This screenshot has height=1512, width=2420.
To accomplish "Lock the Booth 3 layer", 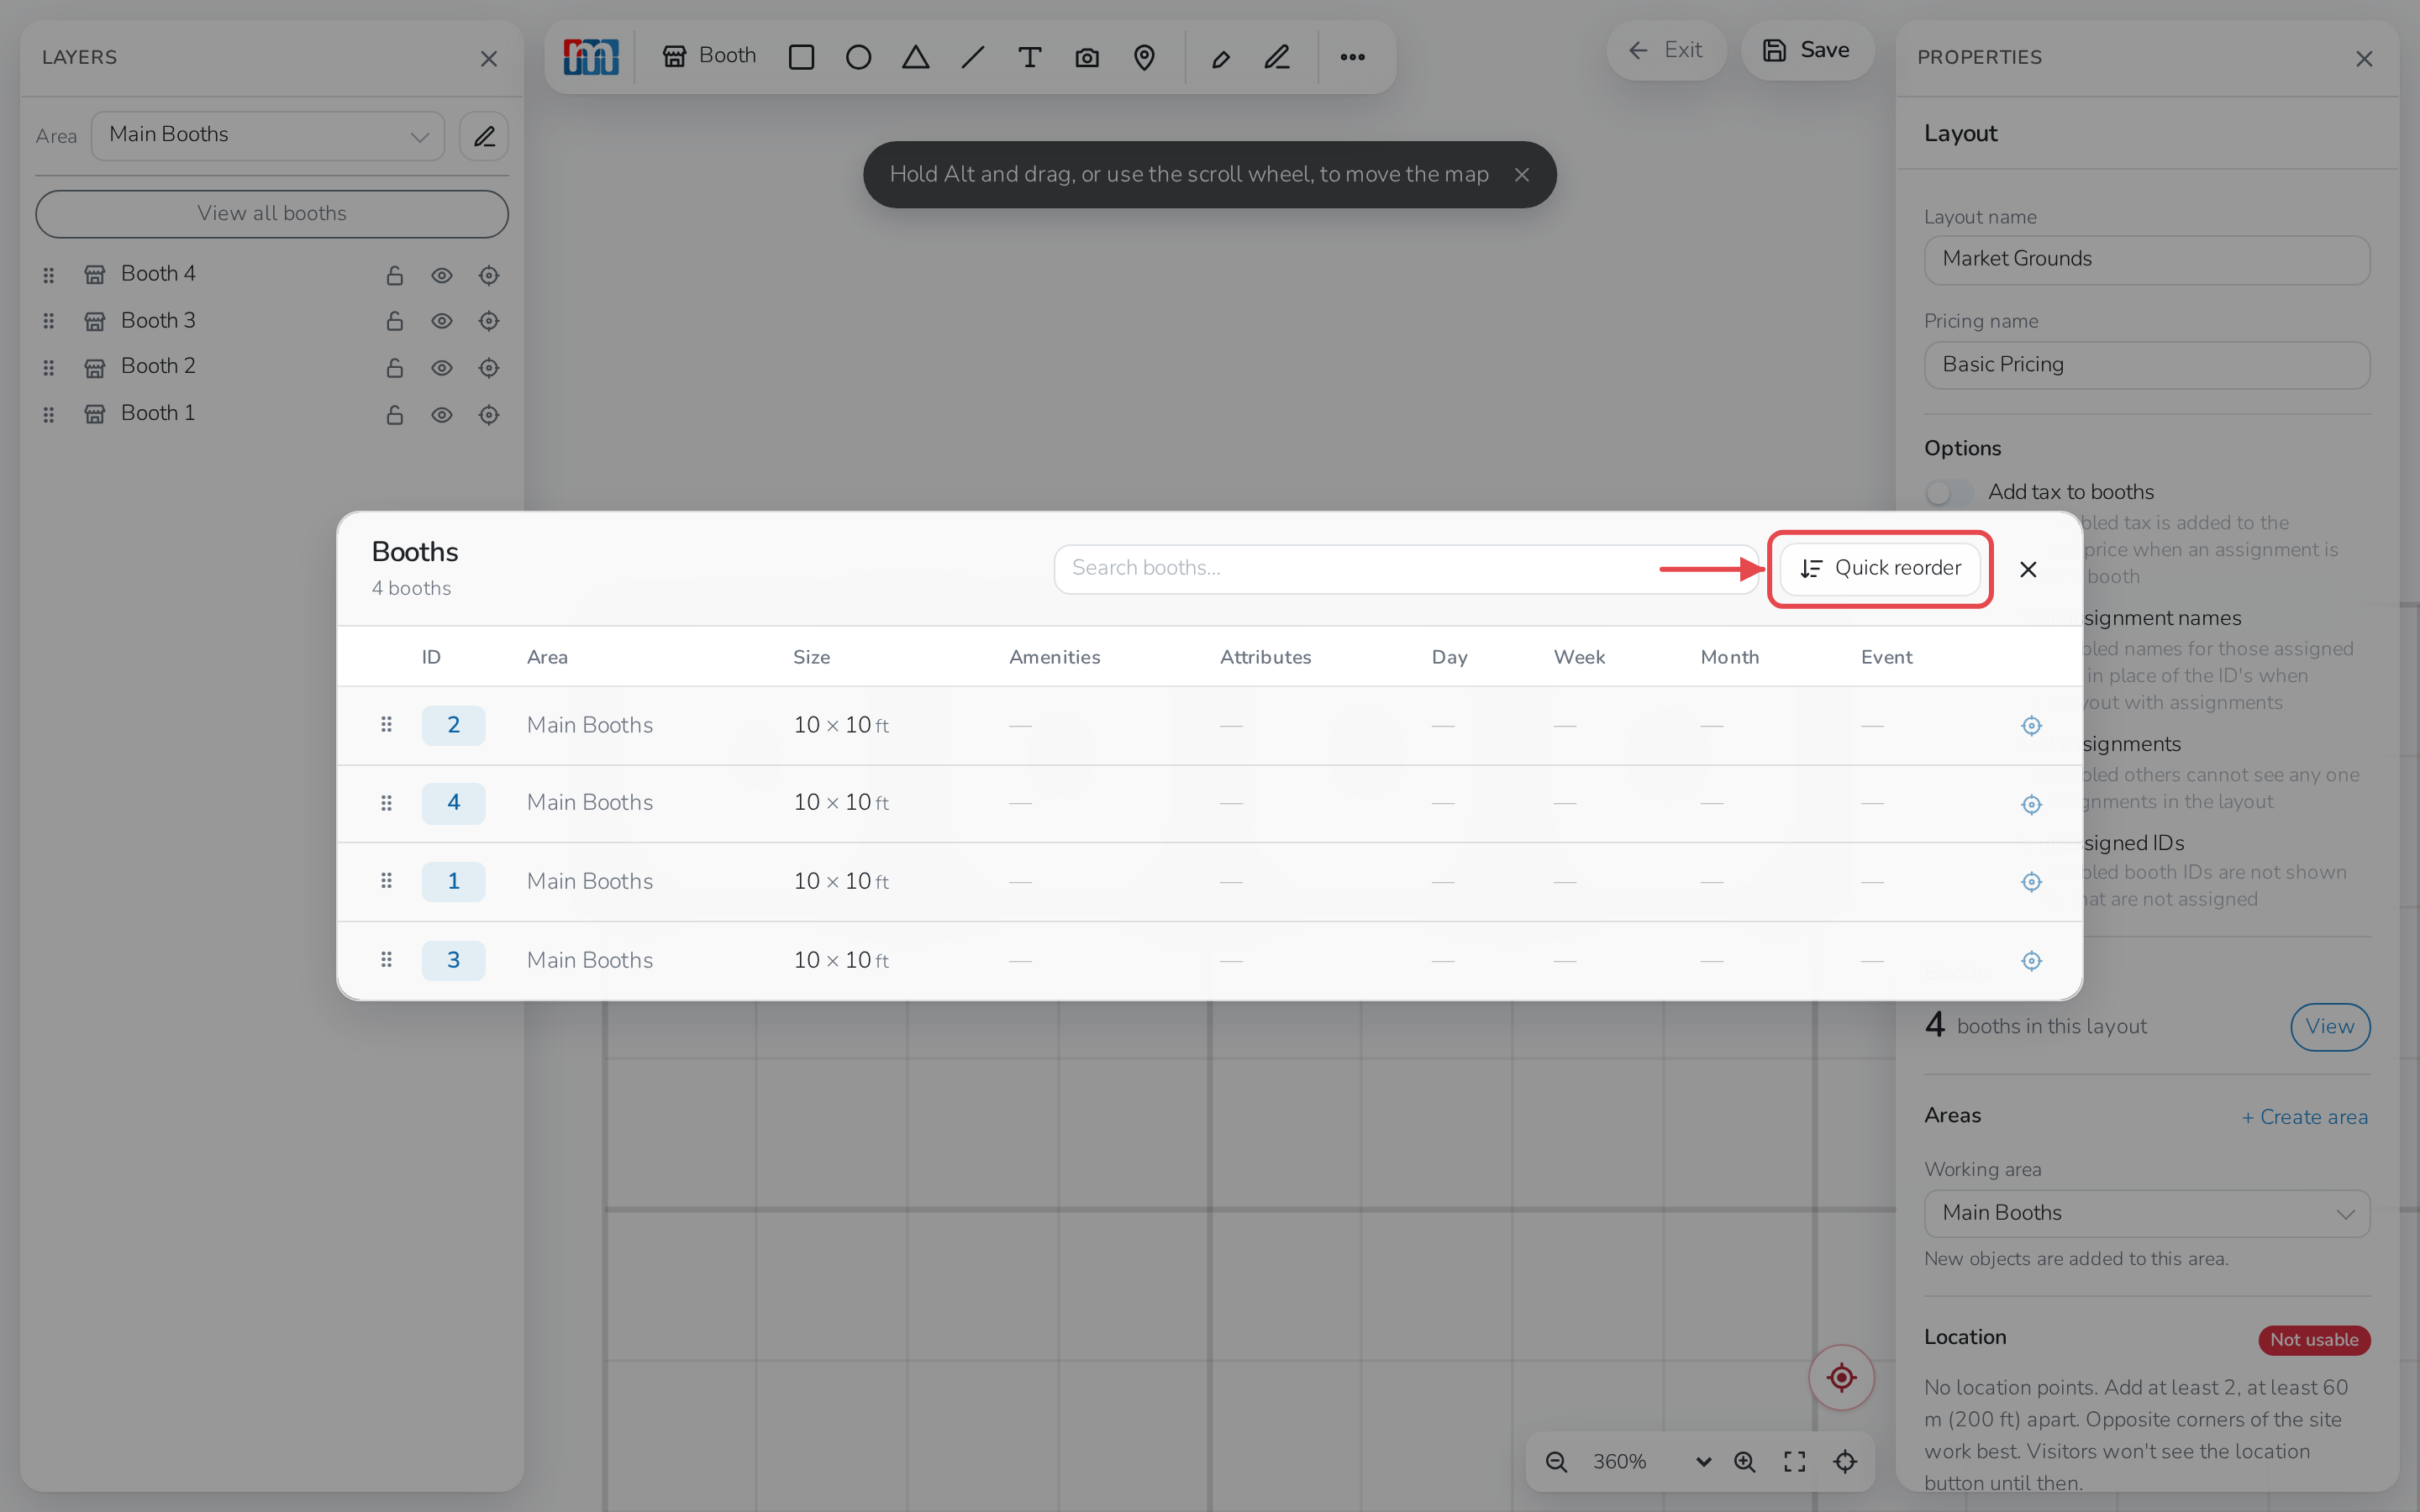I will [395, 321].
